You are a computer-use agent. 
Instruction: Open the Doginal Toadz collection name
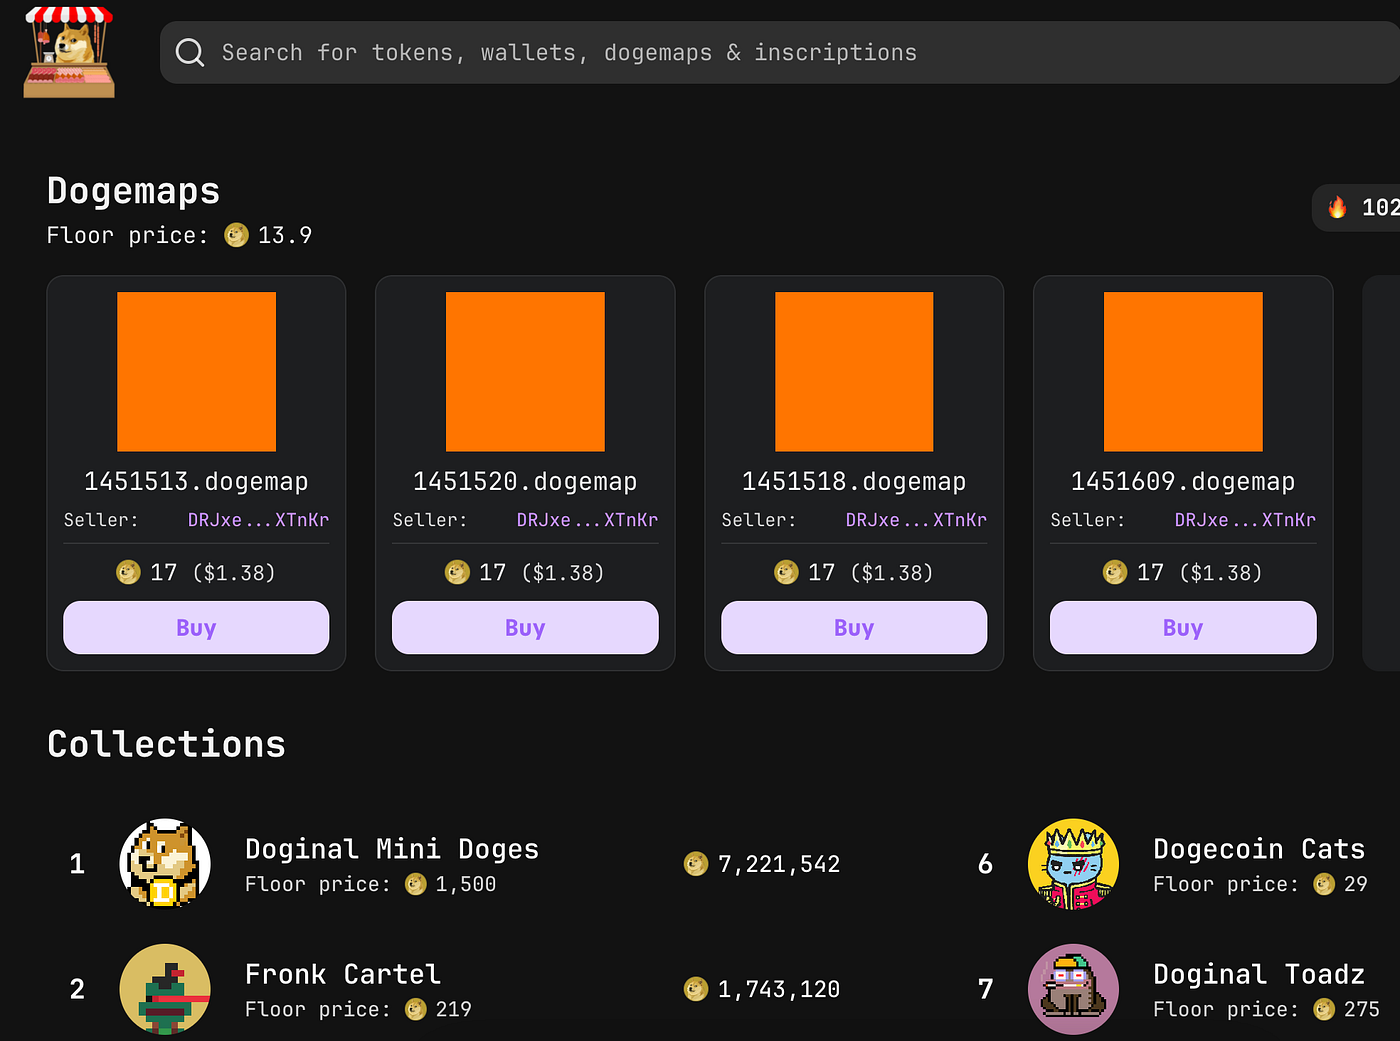(1259, 974)
